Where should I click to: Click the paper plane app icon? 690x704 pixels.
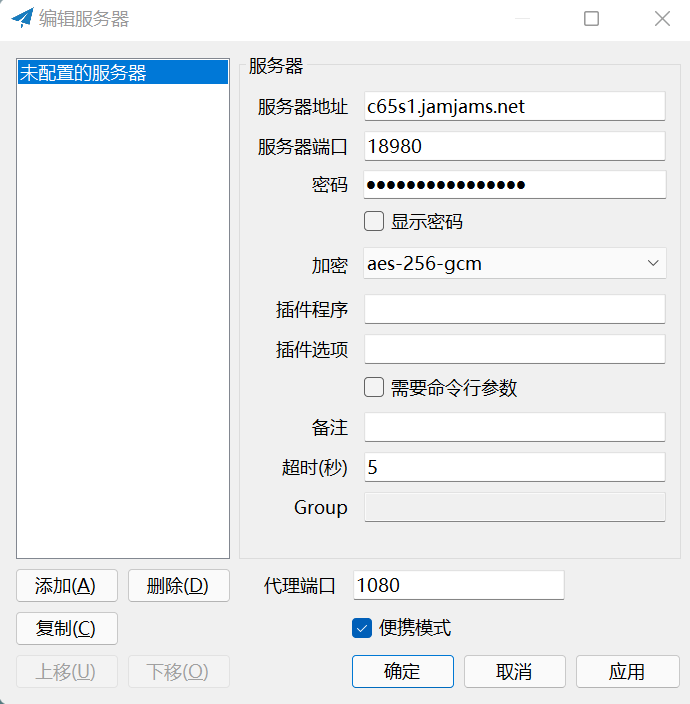tap(22, 18)
